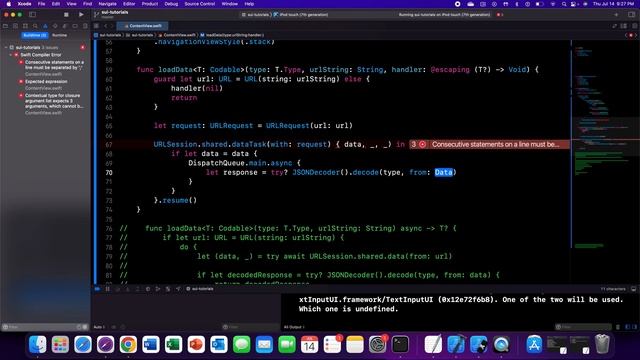Image resolution: width=640 pixels, height=360 pixels.
Task: Open the Symbol navigator
Action: point(25,26)
